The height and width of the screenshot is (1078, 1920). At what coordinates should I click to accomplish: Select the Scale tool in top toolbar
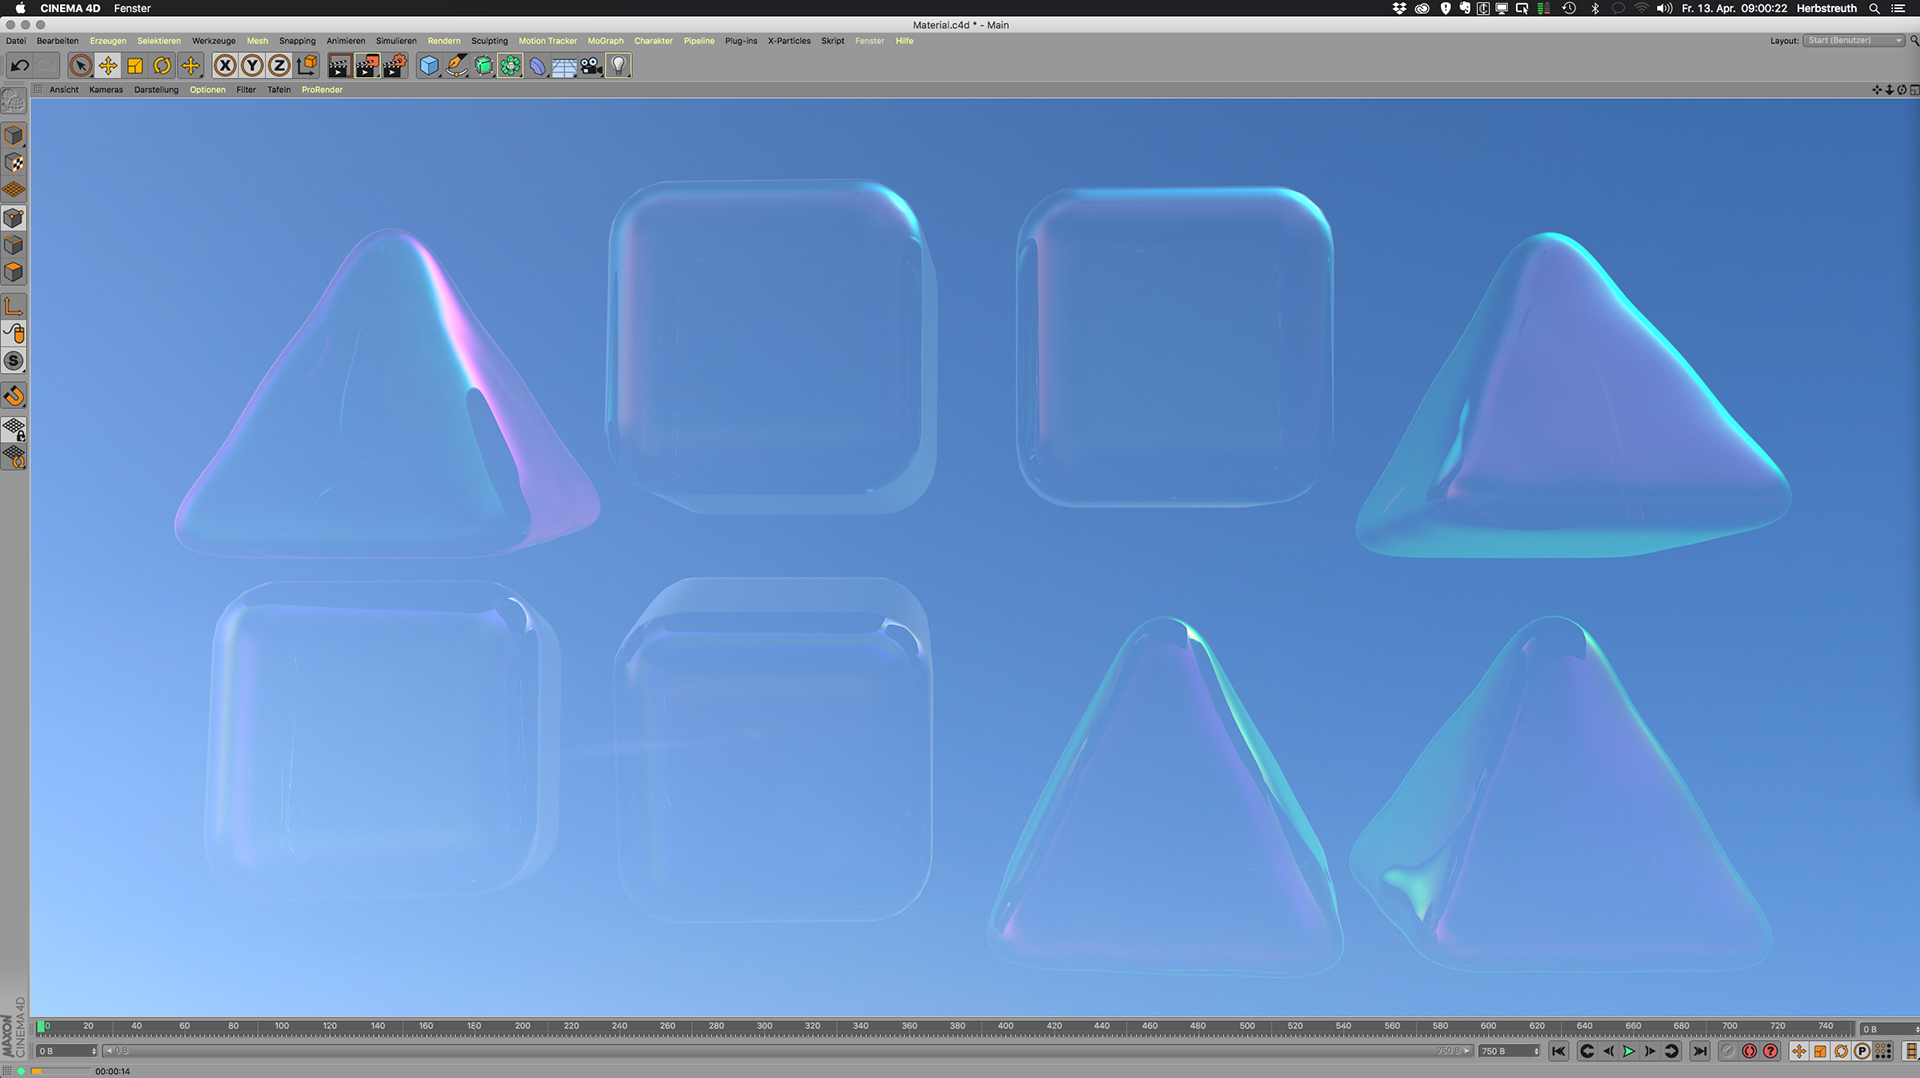(135, 66)
